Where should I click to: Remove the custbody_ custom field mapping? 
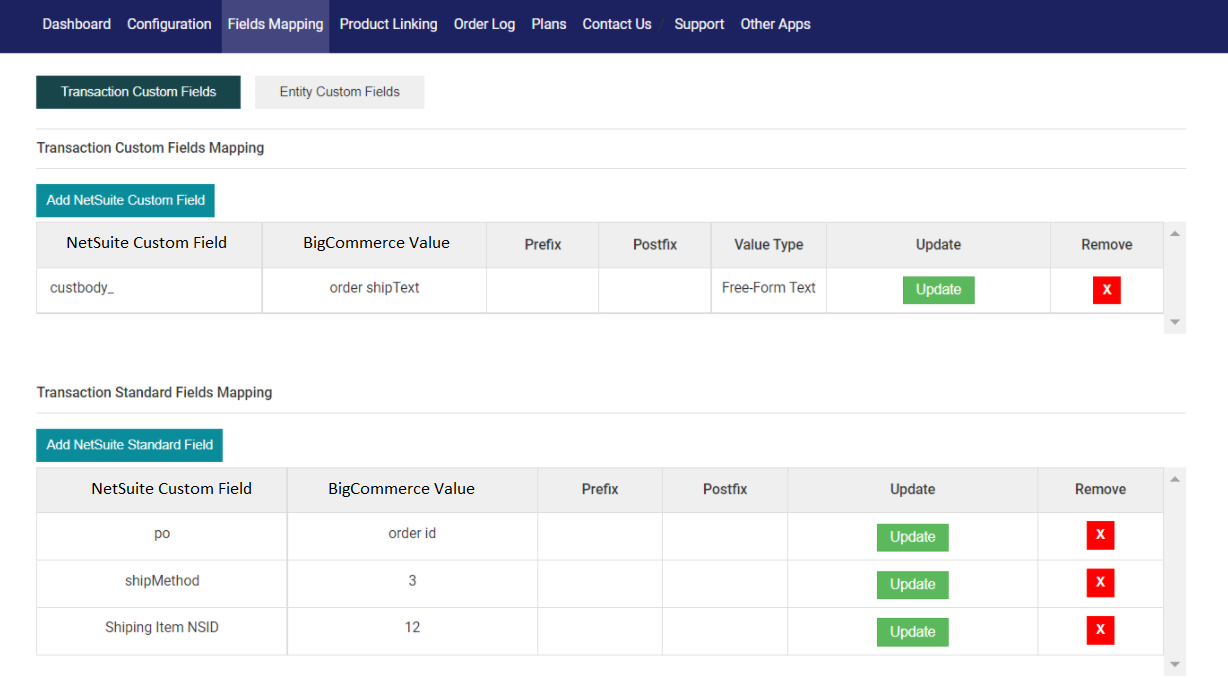[x=1106, y=289]
